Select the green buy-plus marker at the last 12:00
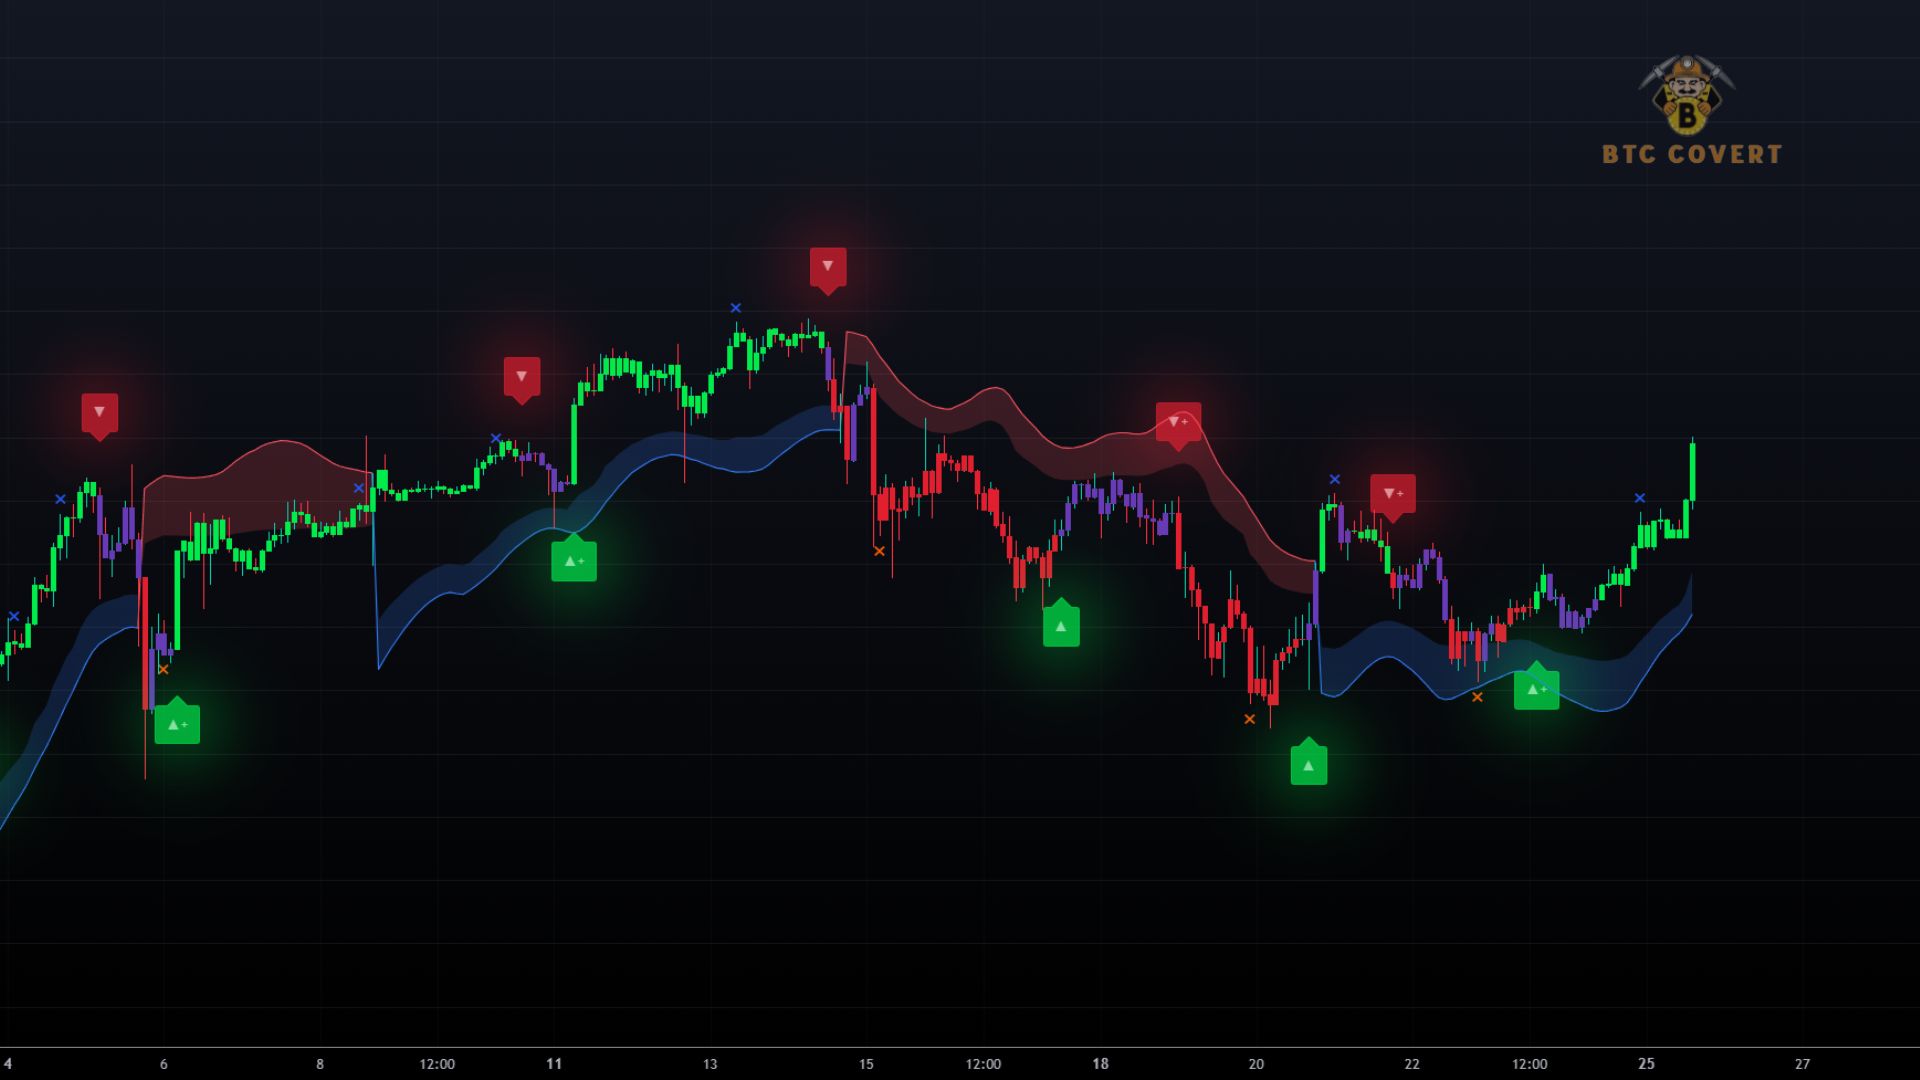The width and height of the screenshot is (1920, 1080). pos(1537,687)
